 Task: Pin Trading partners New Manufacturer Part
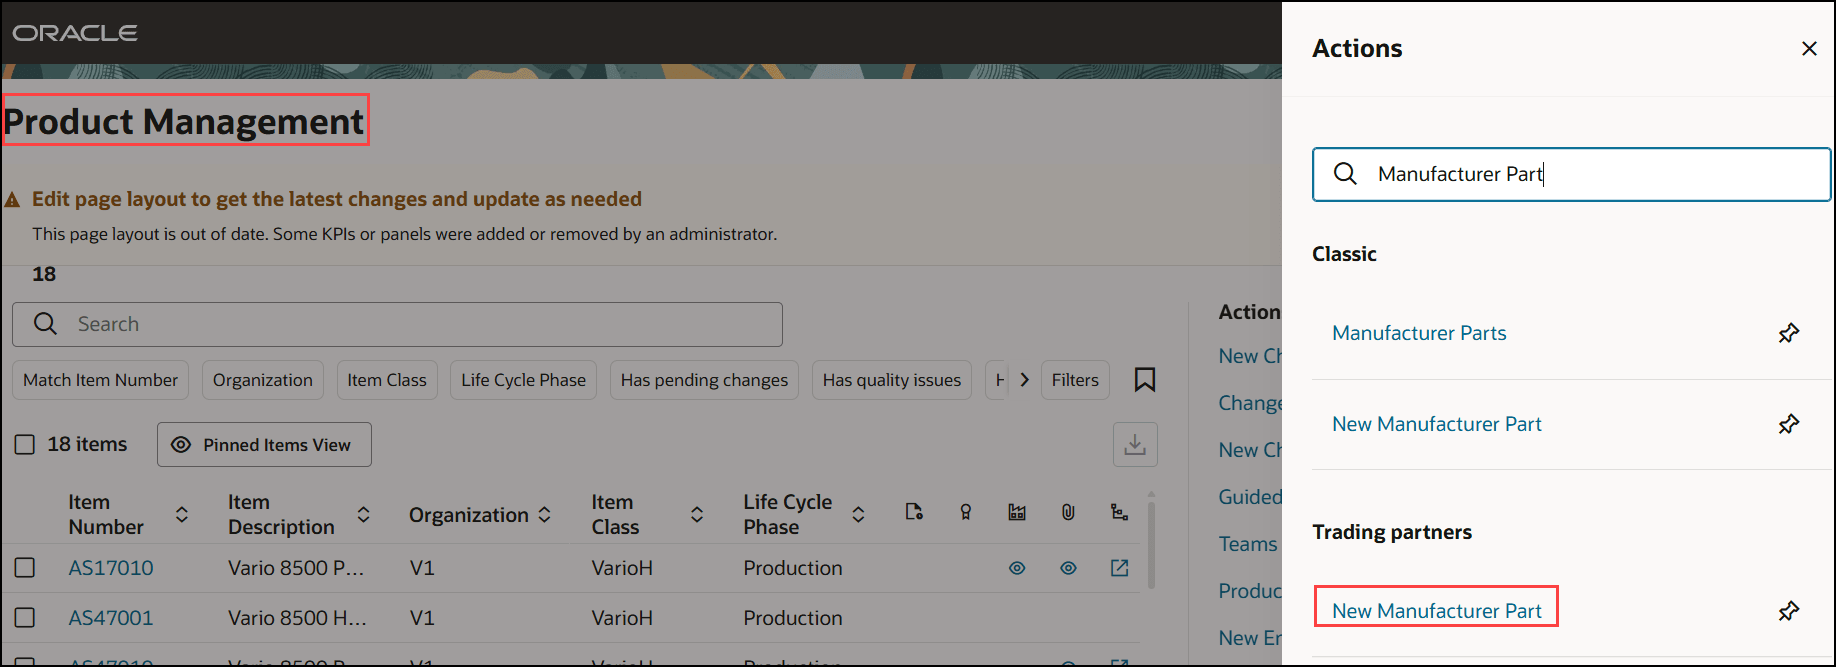click(1788, 611)
